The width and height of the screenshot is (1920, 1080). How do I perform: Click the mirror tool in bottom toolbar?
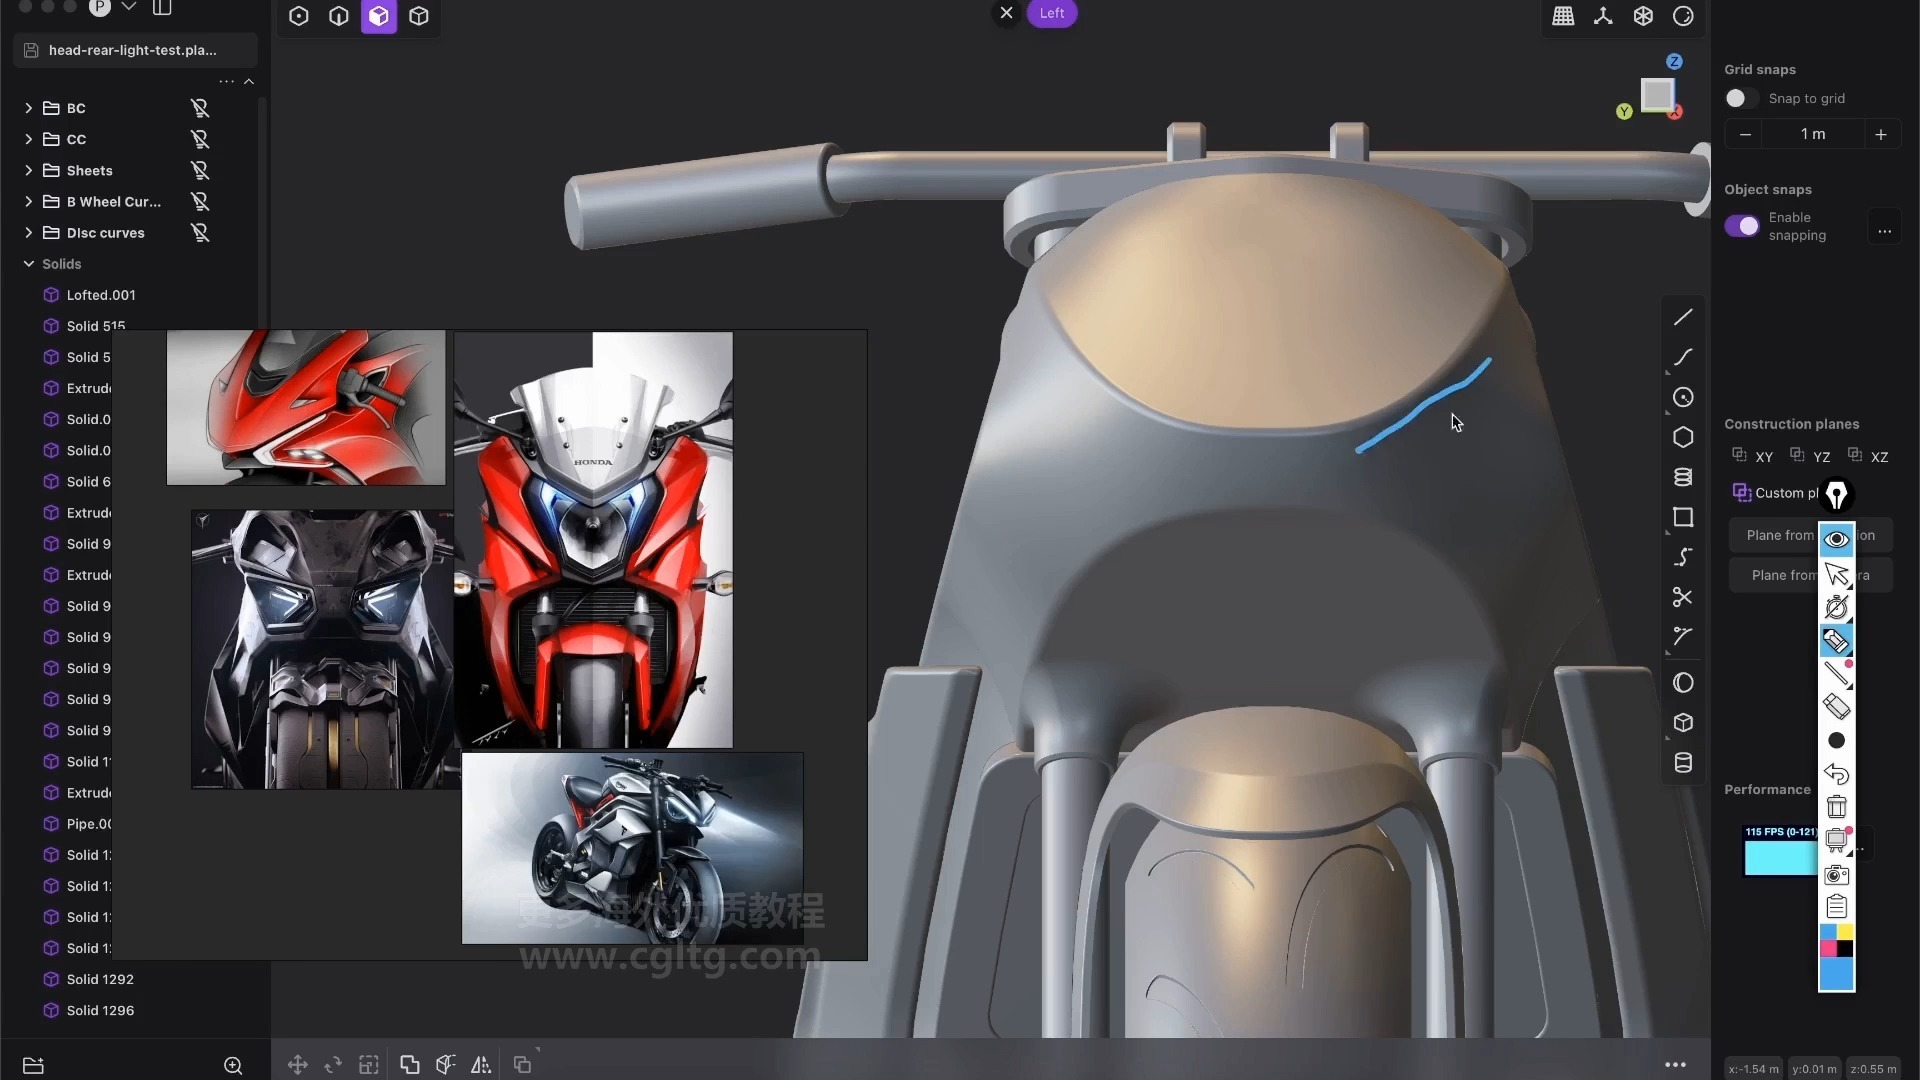[481, 1065]
